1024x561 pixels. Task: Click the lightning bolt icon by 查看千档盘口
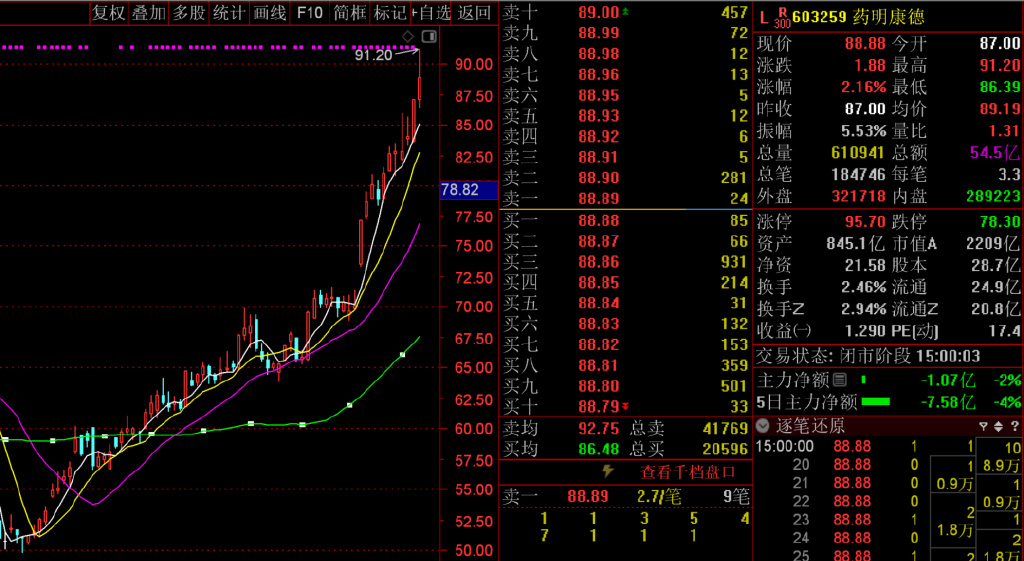607,471
